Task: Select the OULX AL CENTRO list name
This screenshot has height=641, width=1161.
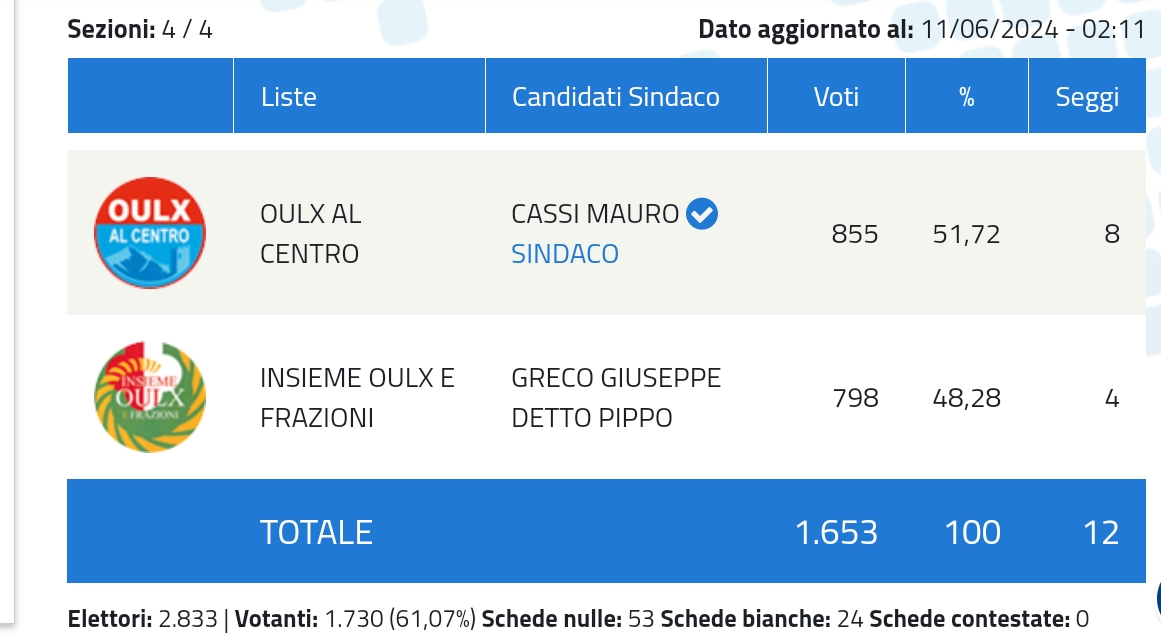Action: [310, 234]
